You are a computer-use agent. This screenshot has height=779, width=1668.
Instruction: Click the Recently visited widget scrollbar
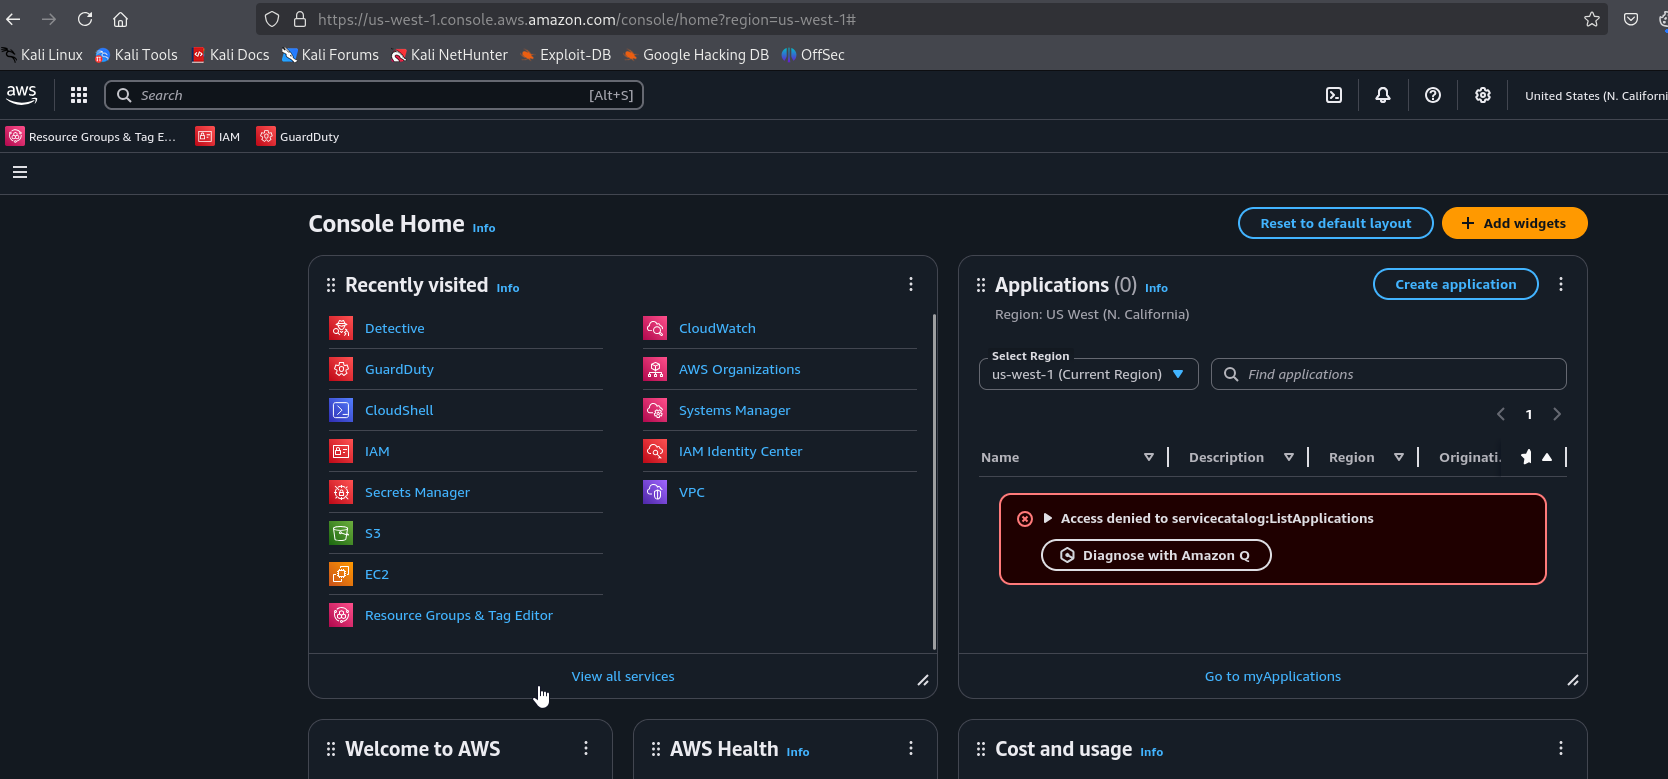[x=934, y=482]
